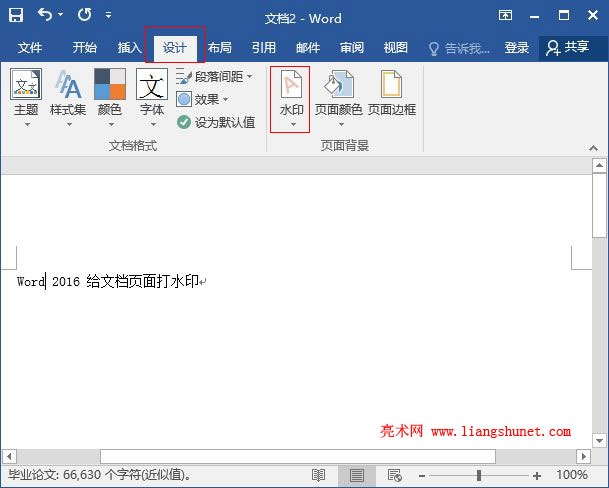Open the 水印 watermark menu
This screenshot has height=488, width=609.
coord(291,99)
